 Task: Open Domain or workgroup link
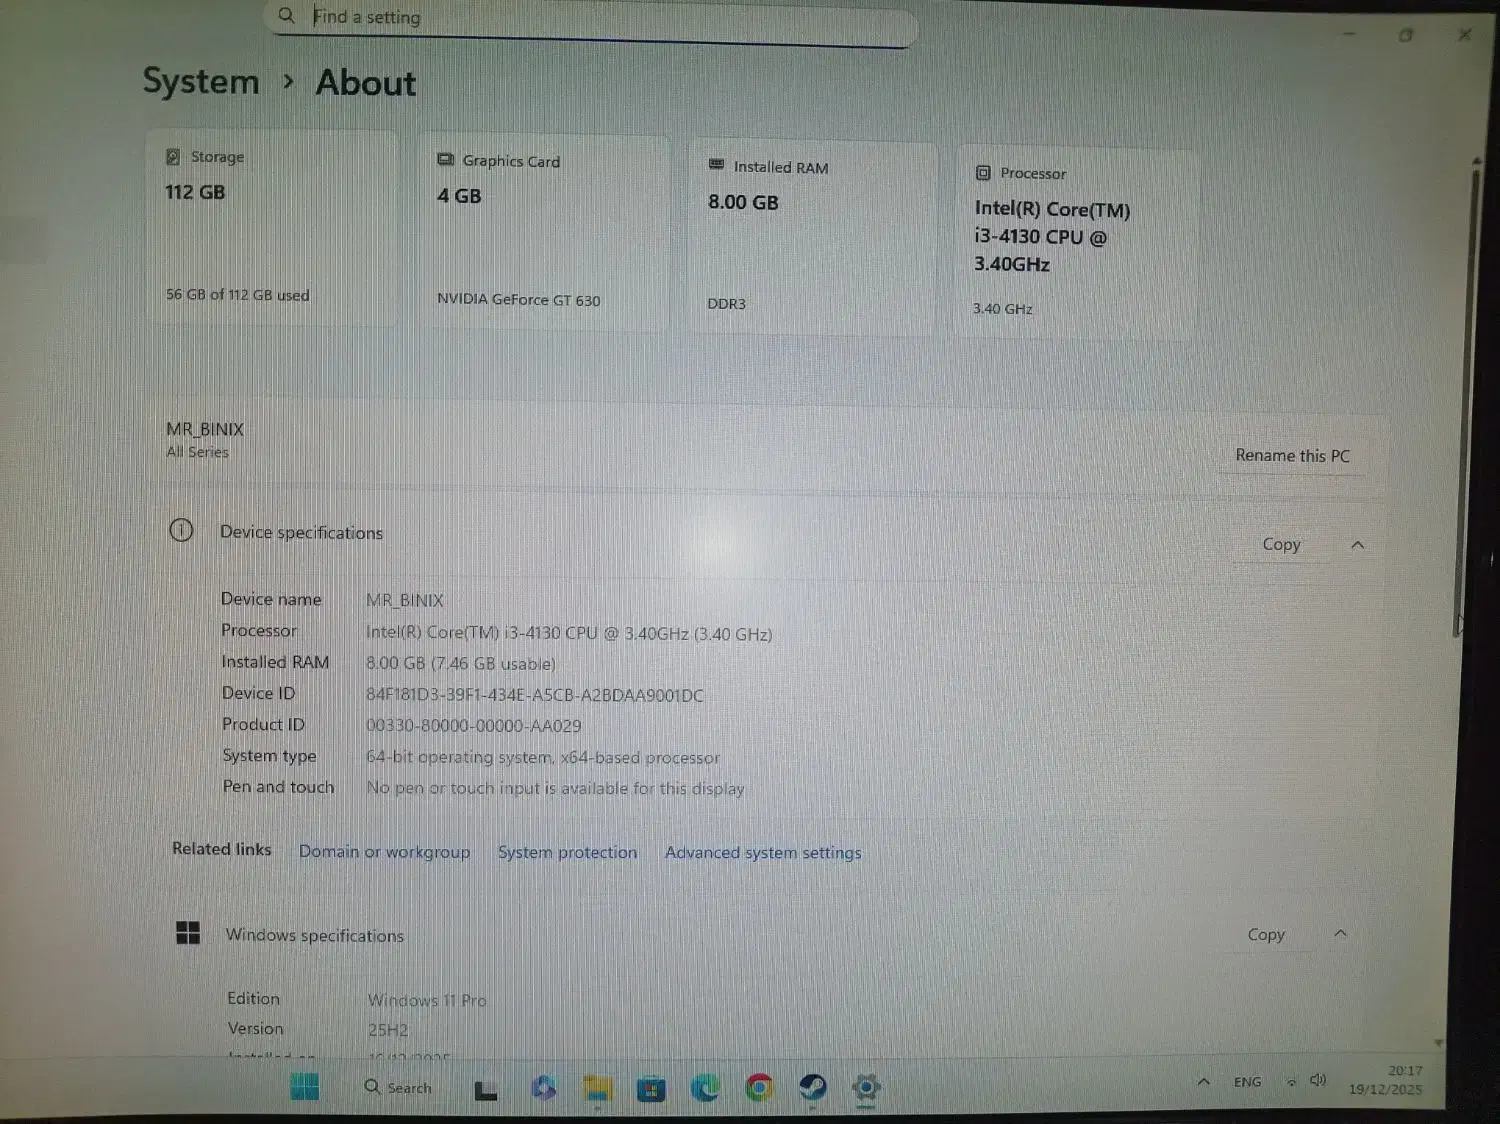(x=384, y=852)
